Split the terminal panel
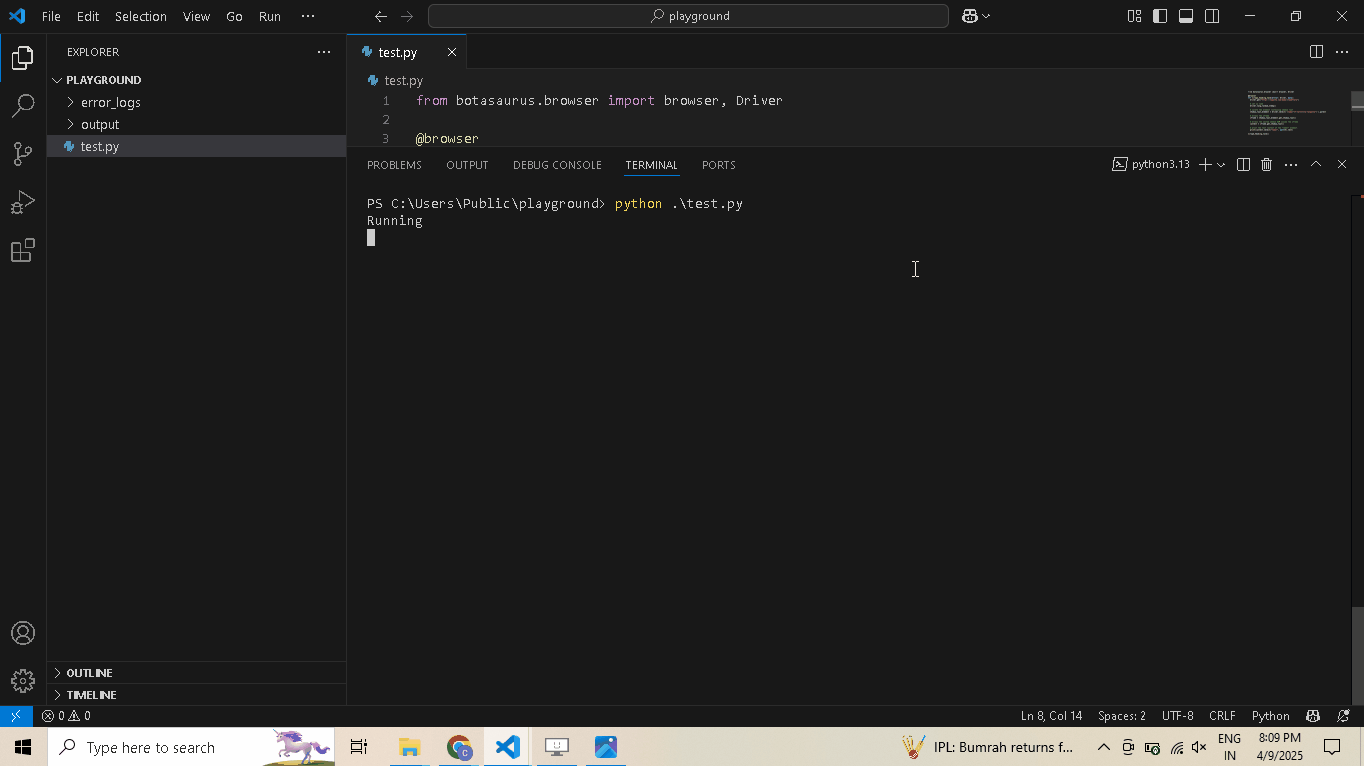 (x=1242, y=164)
